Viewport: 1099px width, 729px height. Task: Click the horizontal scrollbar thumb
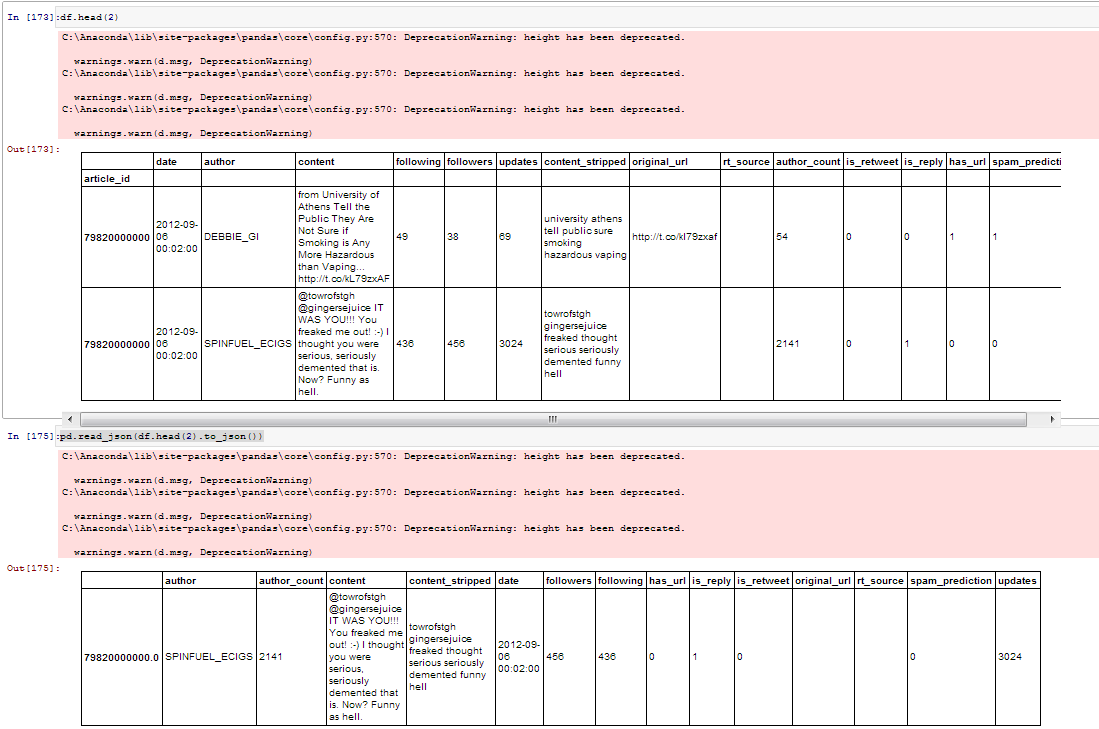click(x=553, y=419)
